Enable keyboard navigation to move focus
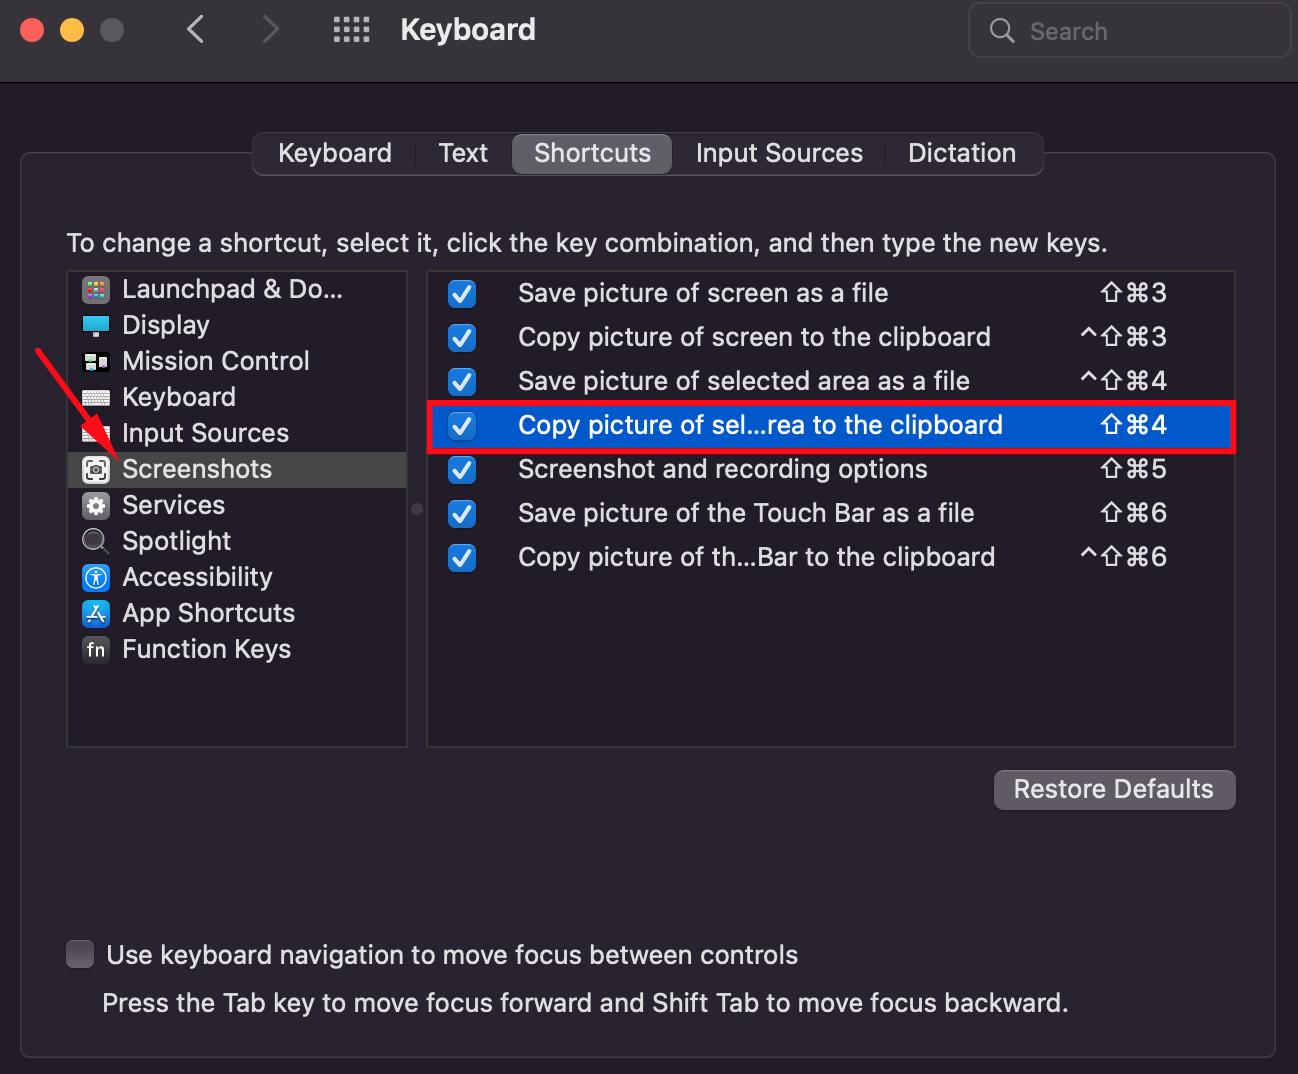This screenshot has width=1298, height=1074. tap(79, 954)
